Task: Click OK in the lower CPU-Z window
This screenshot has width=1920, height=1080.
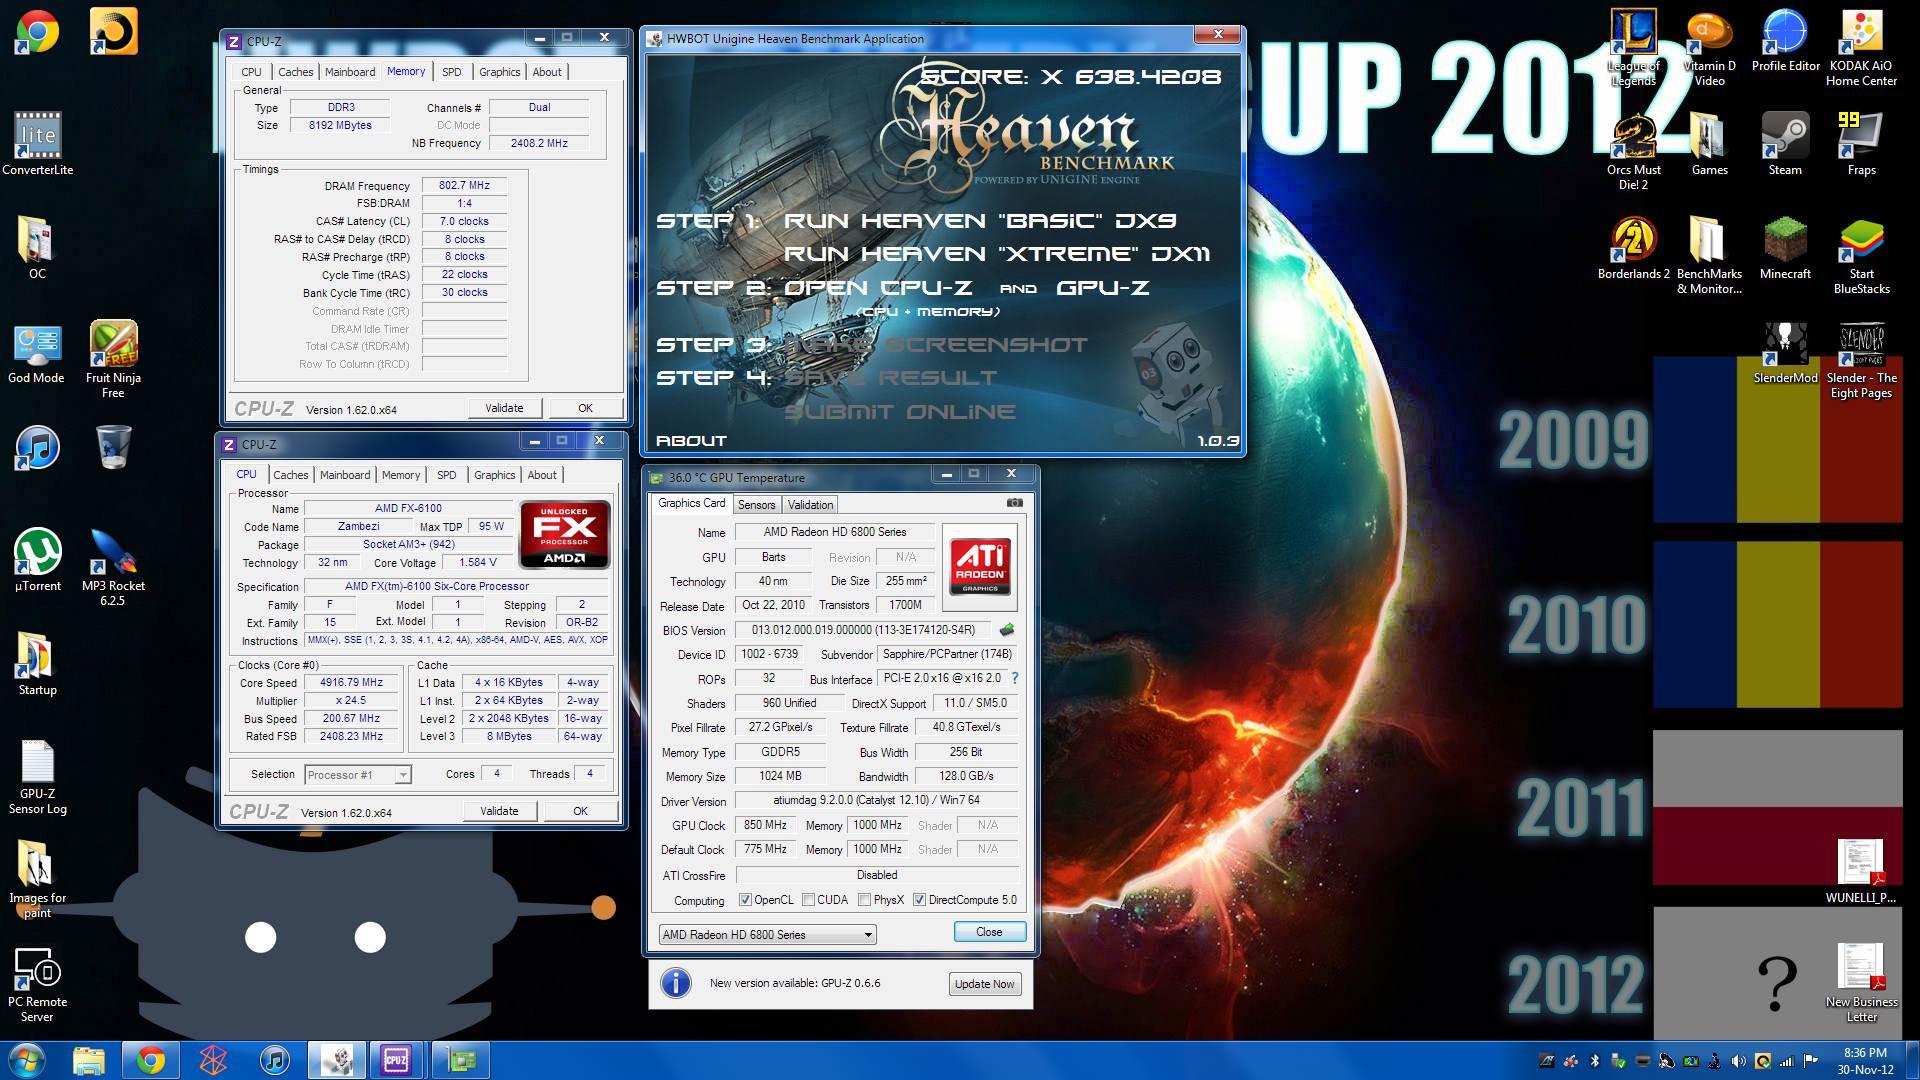Action: [580, 811]
